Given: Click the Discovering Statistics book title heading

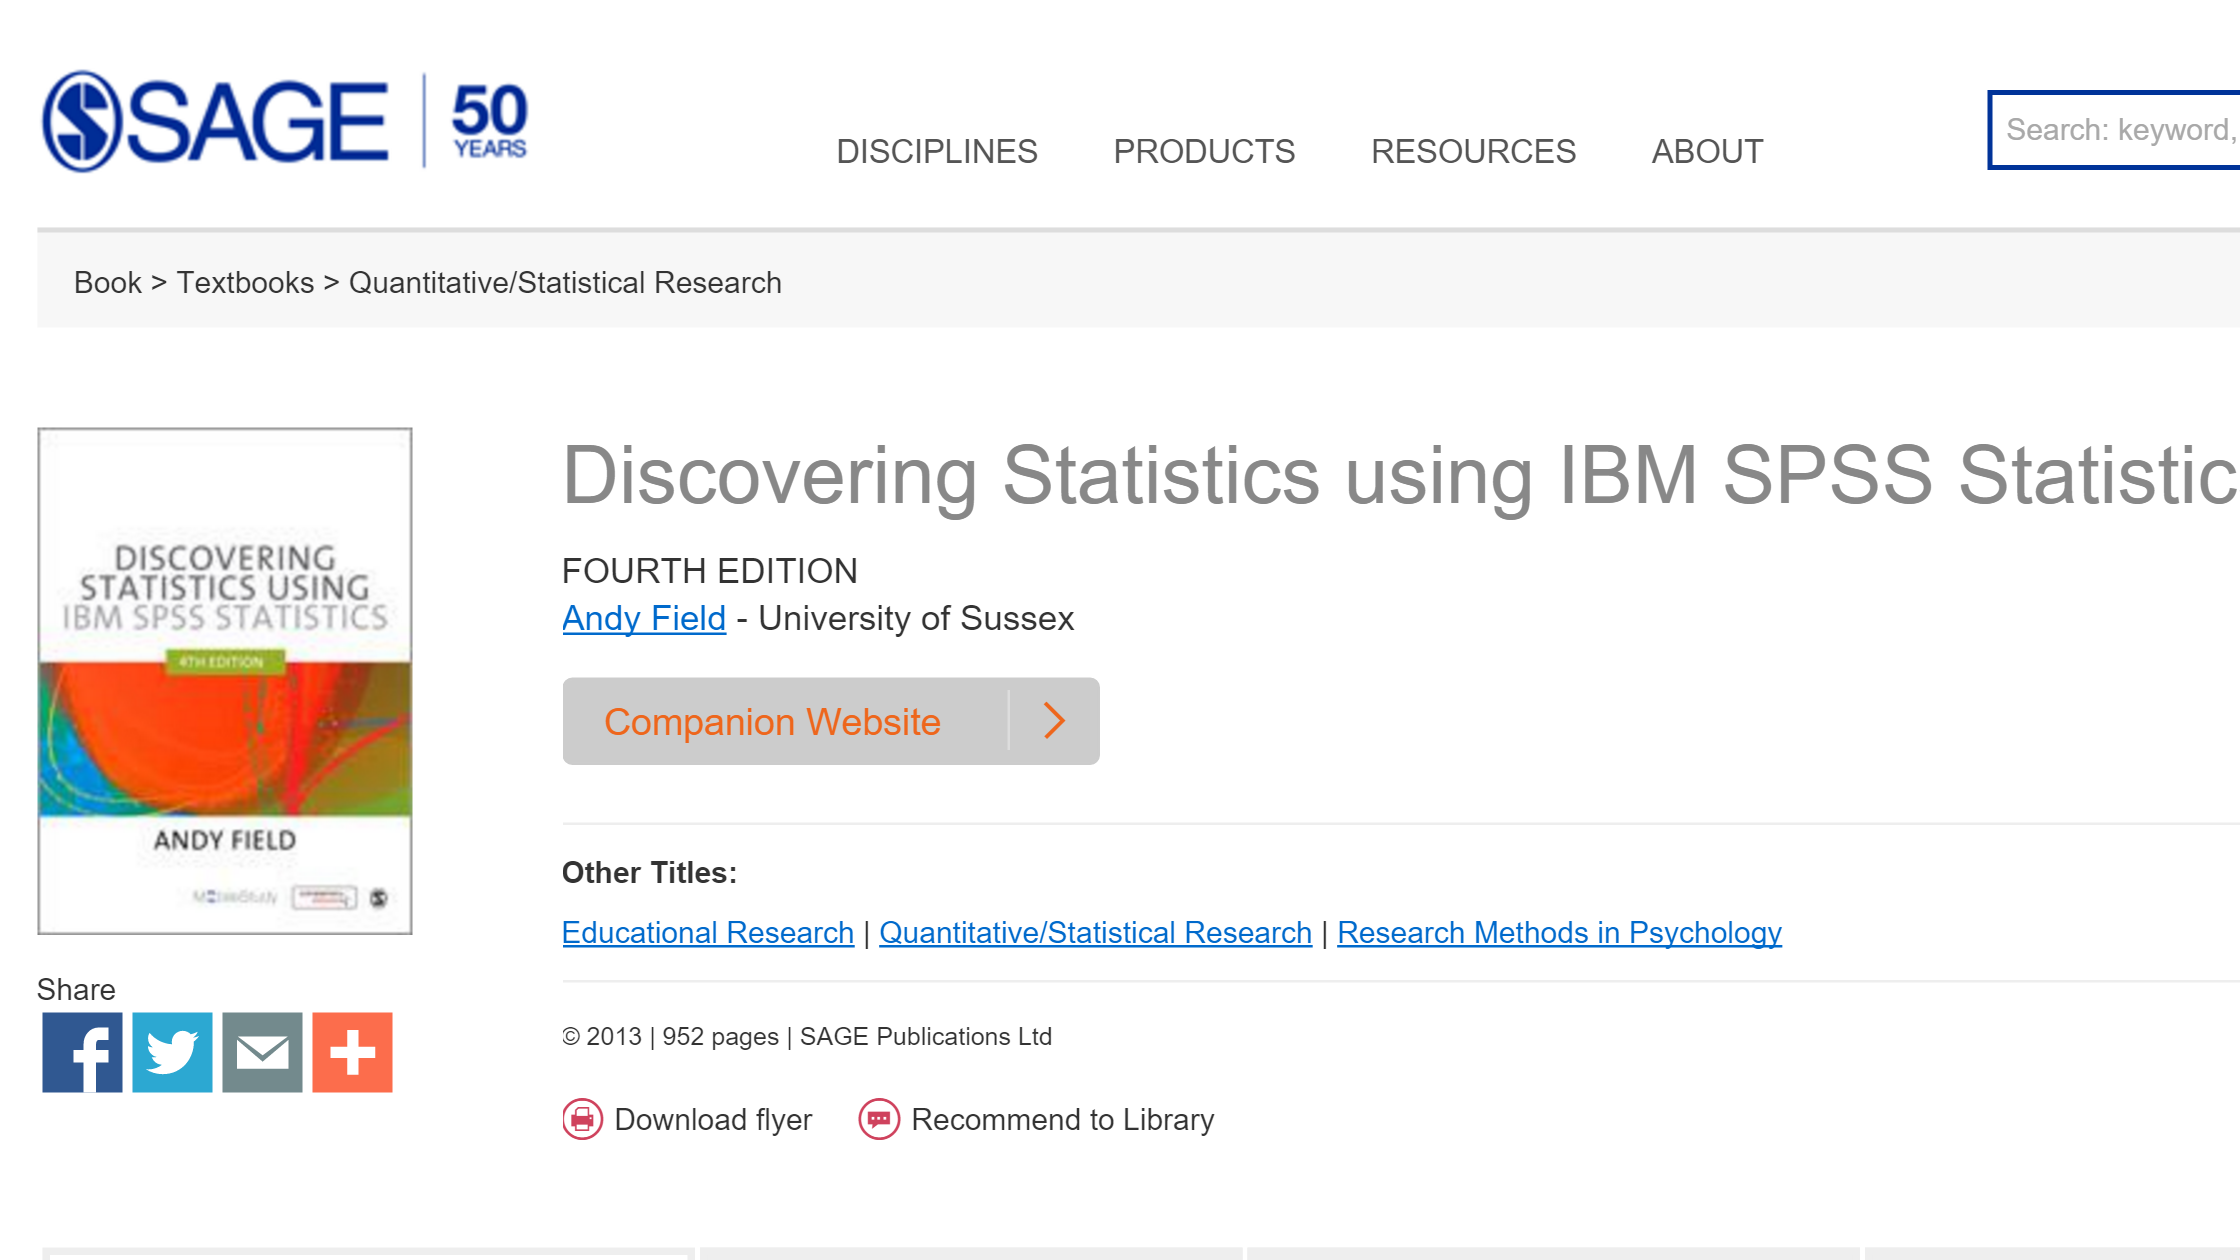Looking at the screenshot, I should pyautogui.click(x=1400, y=476).
